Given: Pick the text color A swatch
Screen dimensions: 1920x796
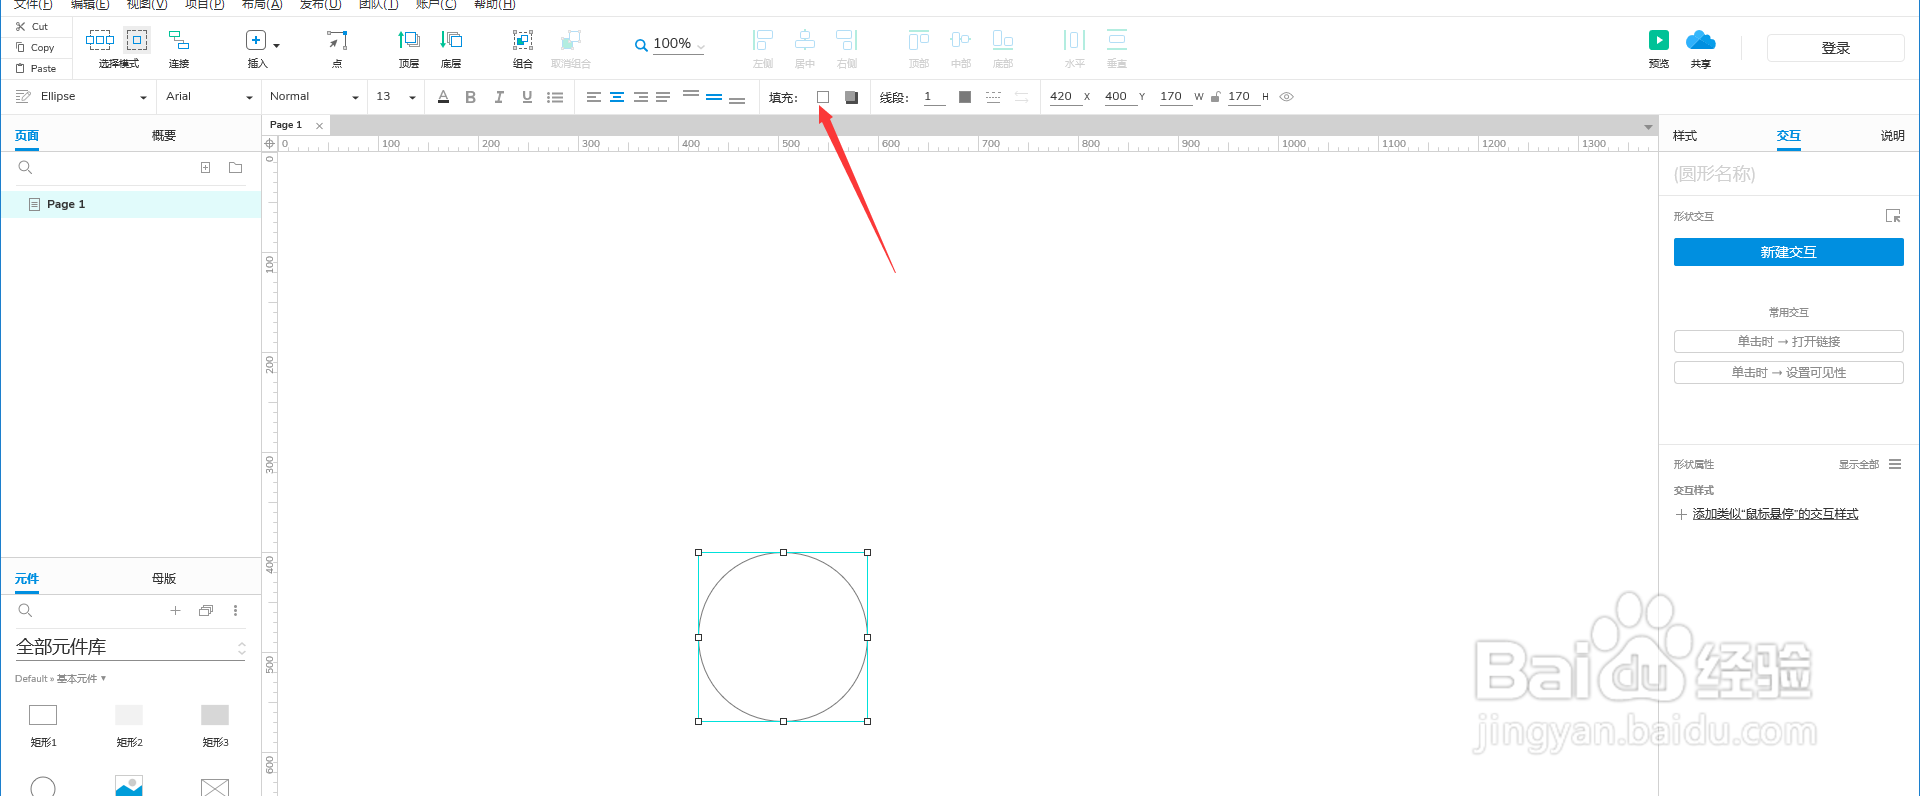Looking at the screenshot, I should tap(443, 97).
